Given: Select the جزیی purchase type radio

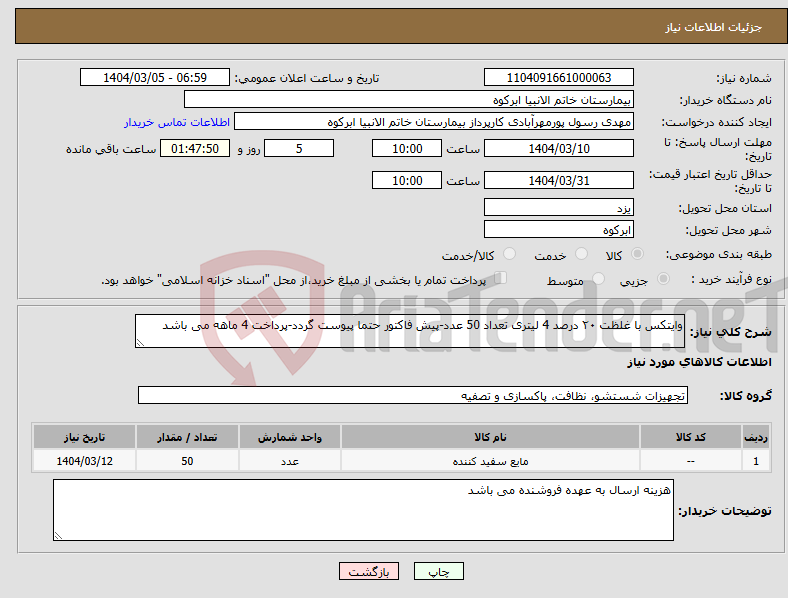Looking at the screenshot, I should click(663, 278).
